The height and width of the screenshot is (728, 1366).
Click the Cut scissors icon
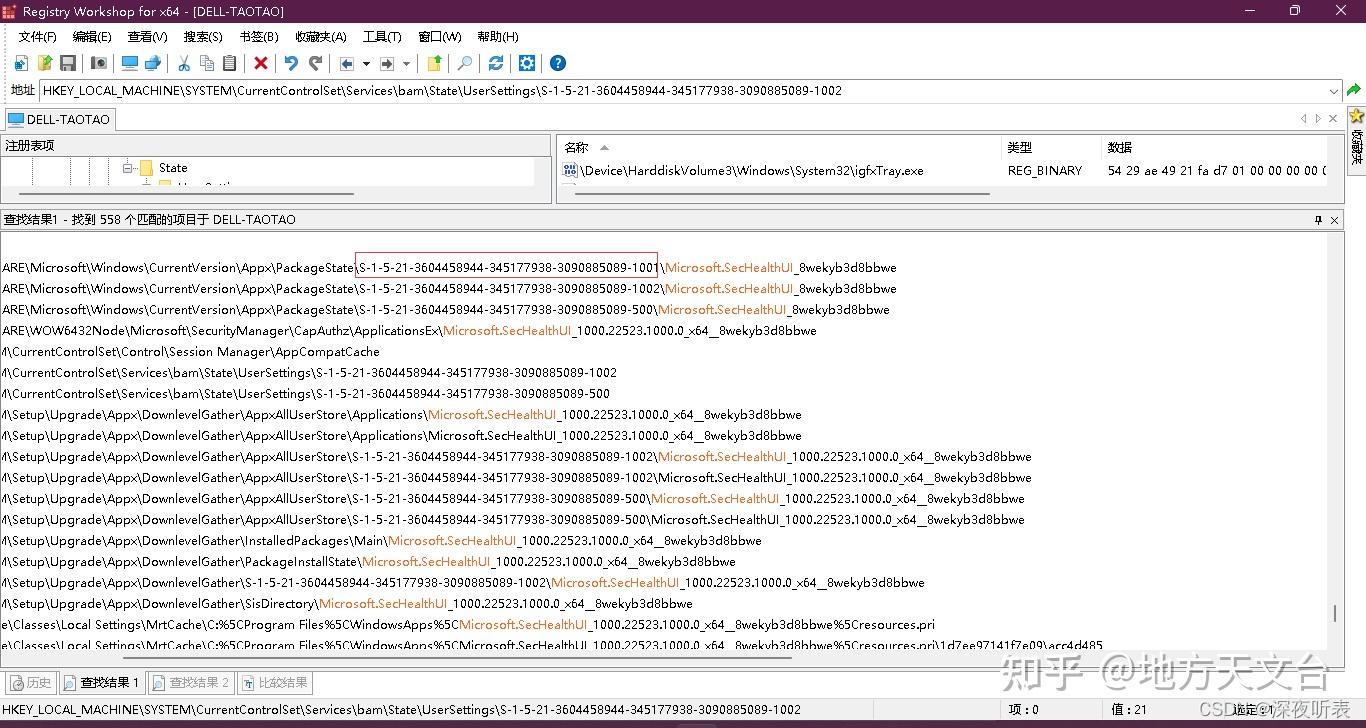click(184, 63)
